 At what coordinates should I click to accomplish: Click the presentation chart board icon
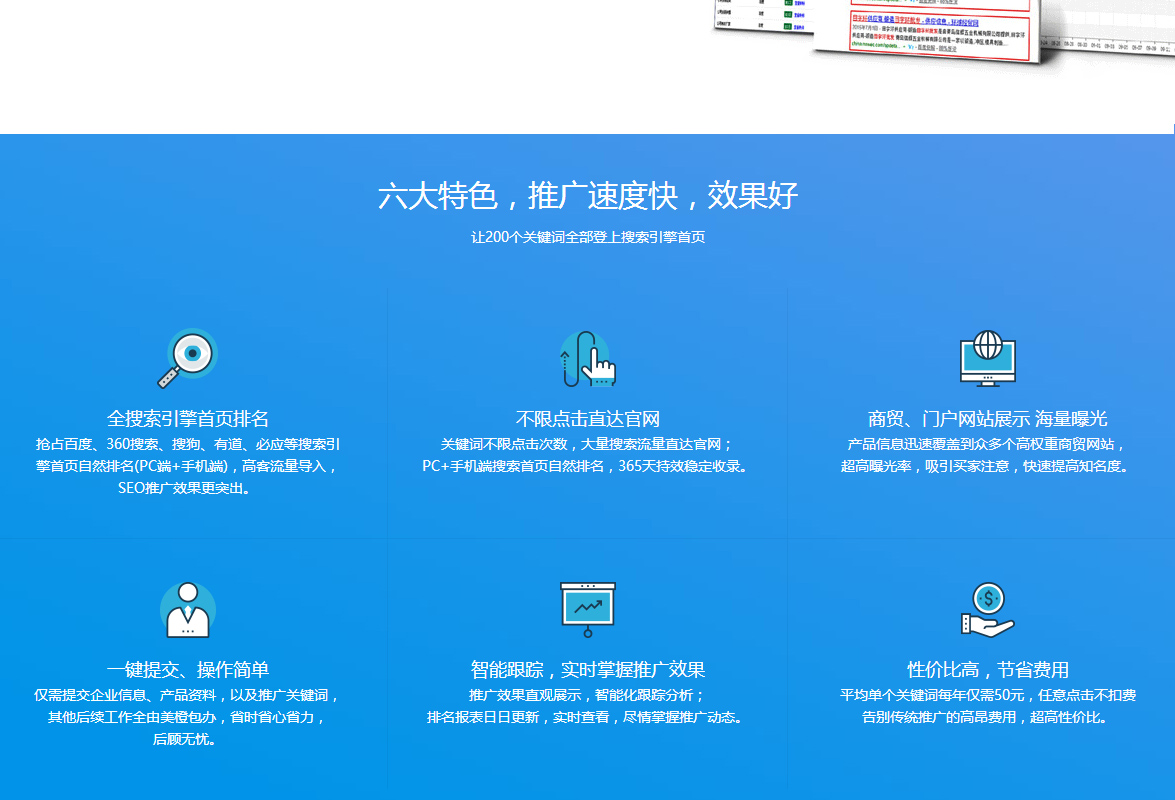[x=588, y=609]
